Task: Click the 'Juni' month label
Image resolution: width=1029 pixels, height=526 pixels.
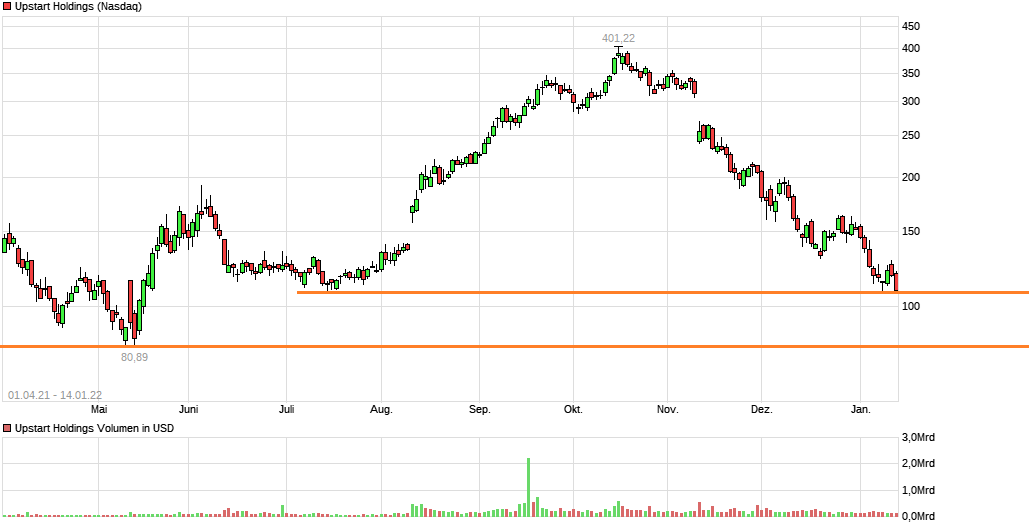Action: 188,410
